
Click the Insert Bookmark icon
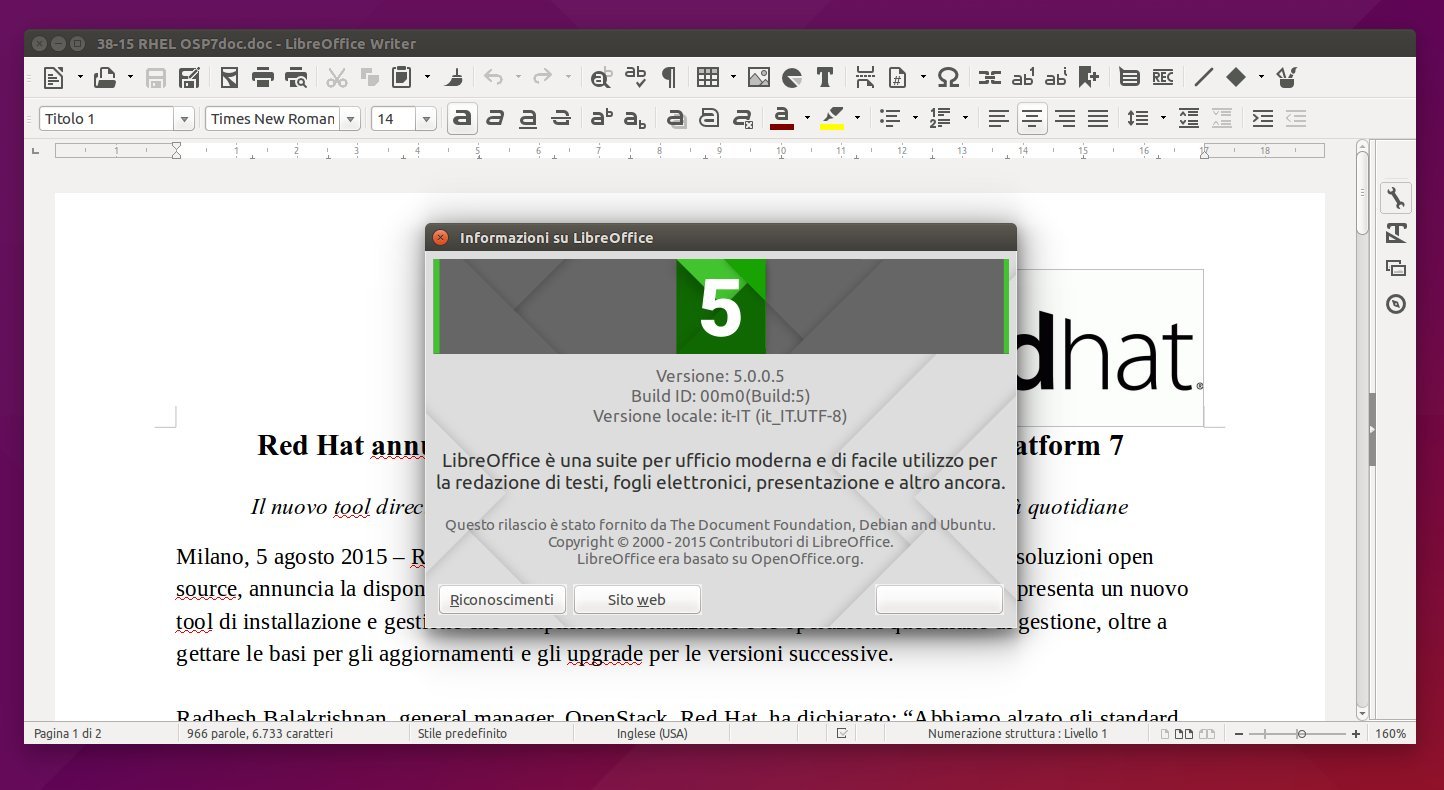pos(1088,77)
